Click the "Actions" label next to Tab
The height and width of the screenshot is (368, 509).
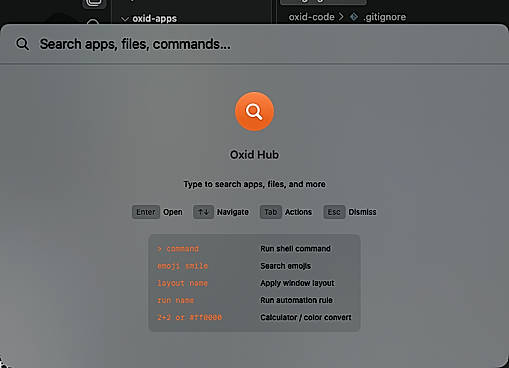point(298,212)
